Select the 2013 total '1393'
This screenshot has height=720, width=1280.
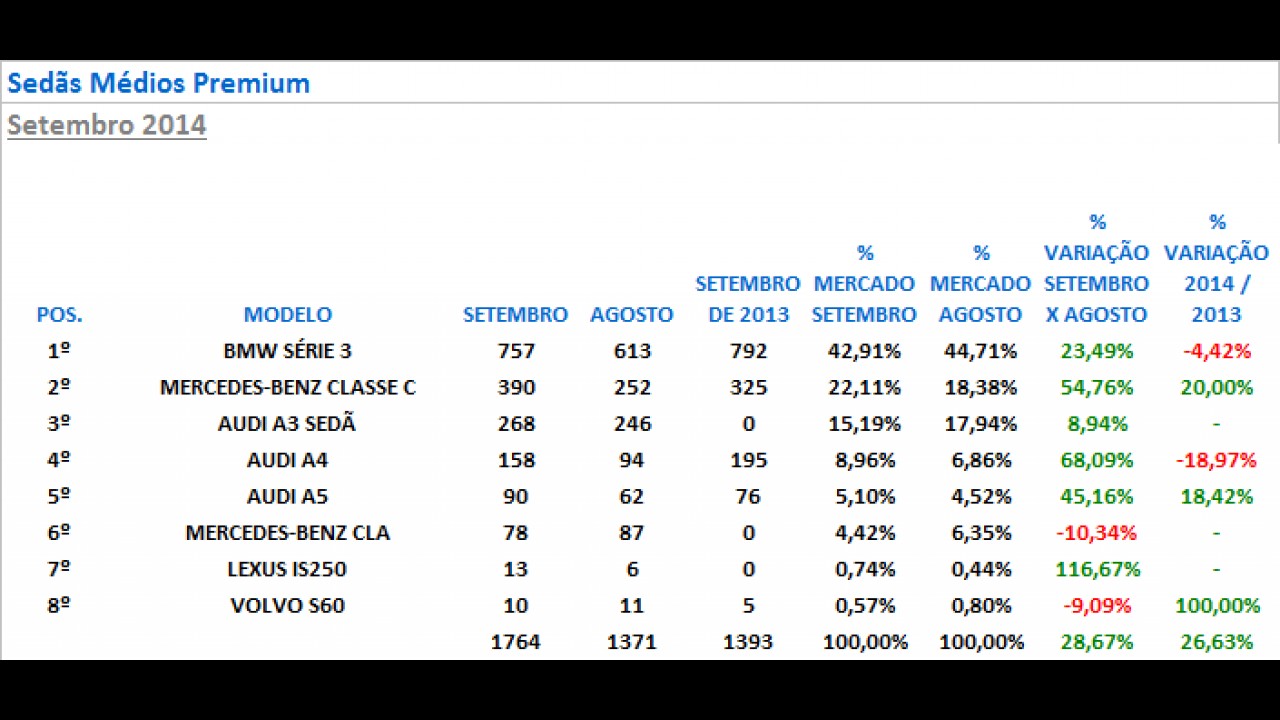[x=748, y=642]
